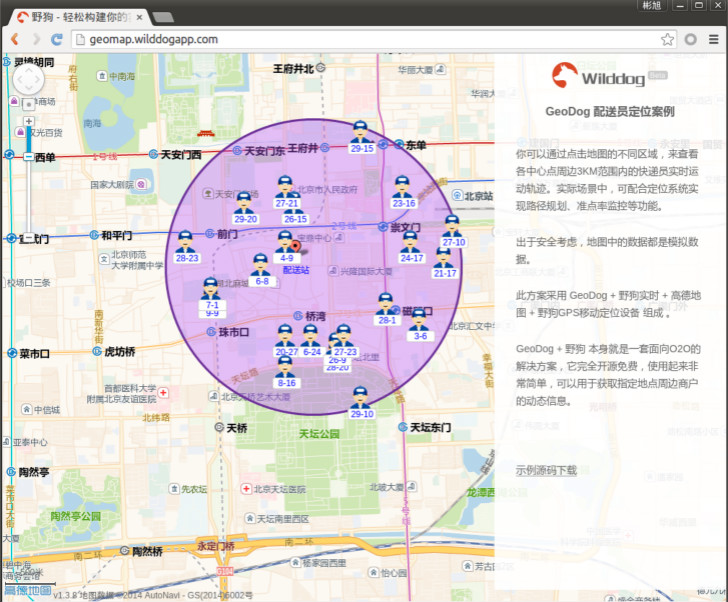Click the 天安门西 subway station label
The height and width of the screenshot is (602, 728).
click(181, 155)
